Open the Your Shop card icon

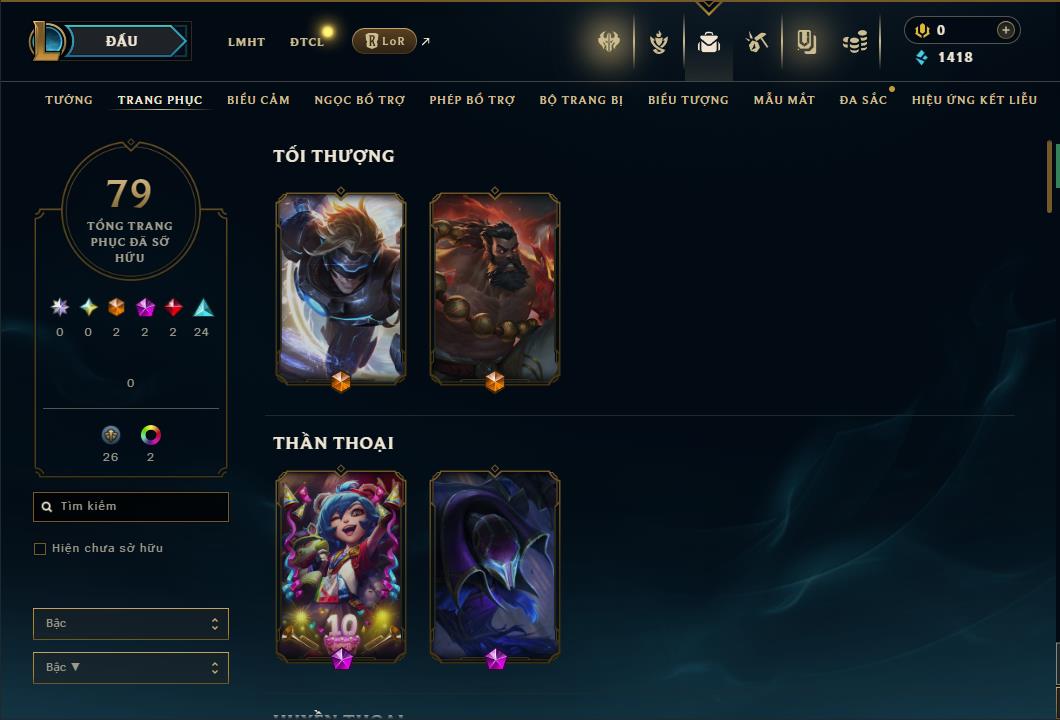(x=806, y=42)
